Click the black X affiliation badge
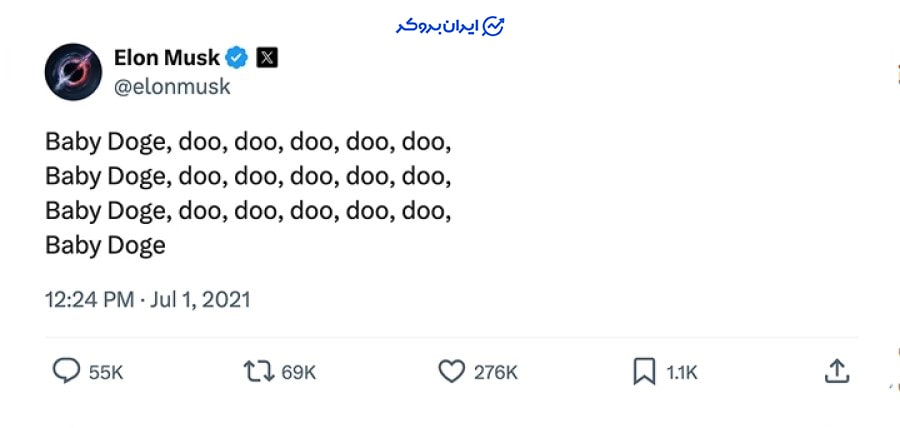The width and height of the screenshot is (900, 428). [267, 57]
